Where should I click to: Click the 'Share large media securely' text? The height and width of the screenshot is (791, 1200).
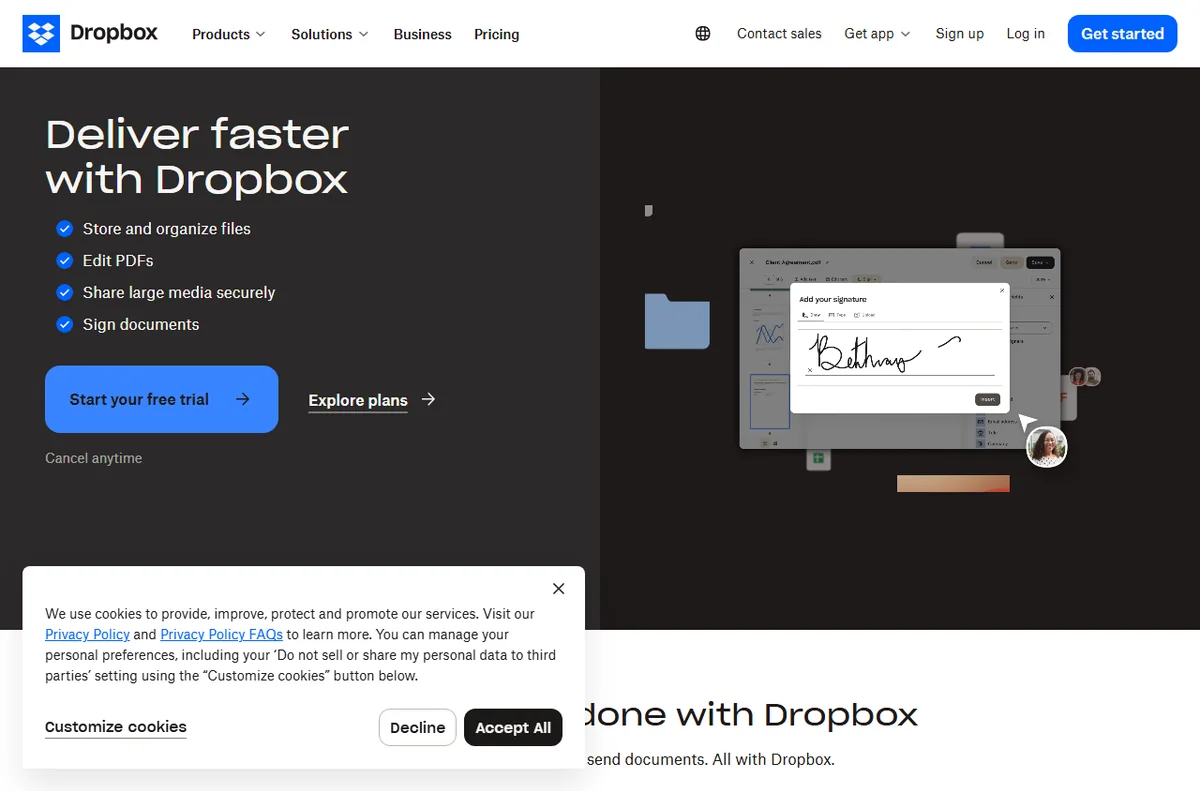tap(179, 293)
